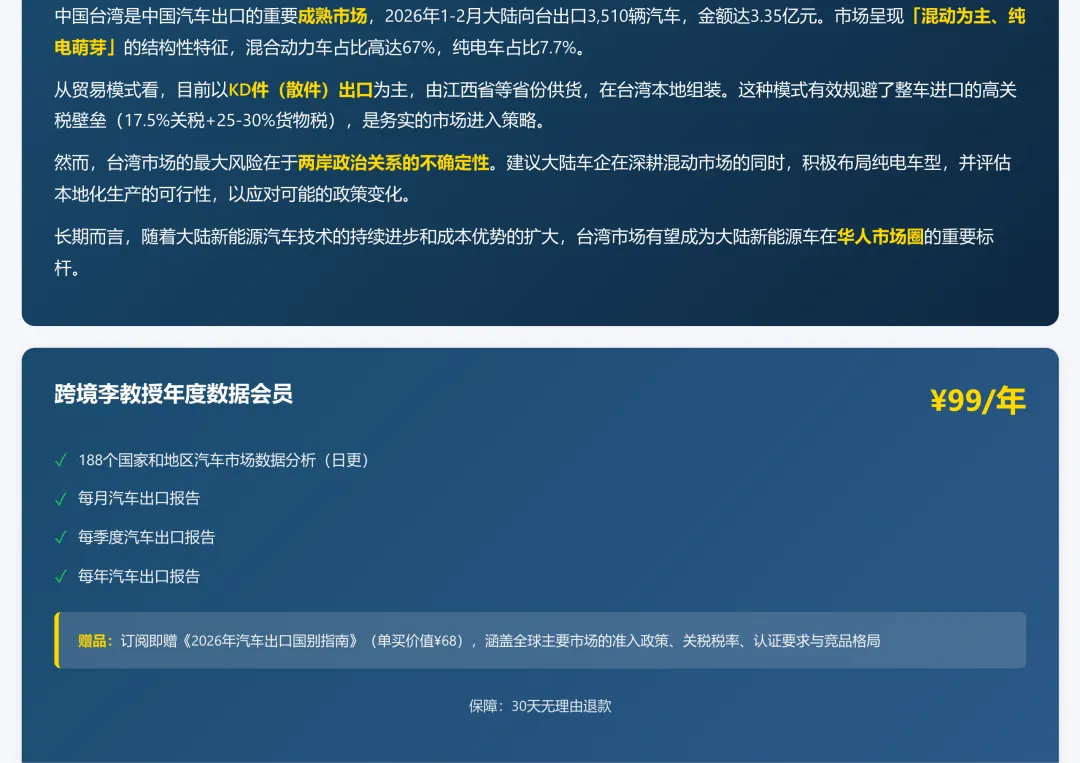Click the checkmark beside 每季度汽车出口报告
The image size is (1080, 763).
pos(60,538)
